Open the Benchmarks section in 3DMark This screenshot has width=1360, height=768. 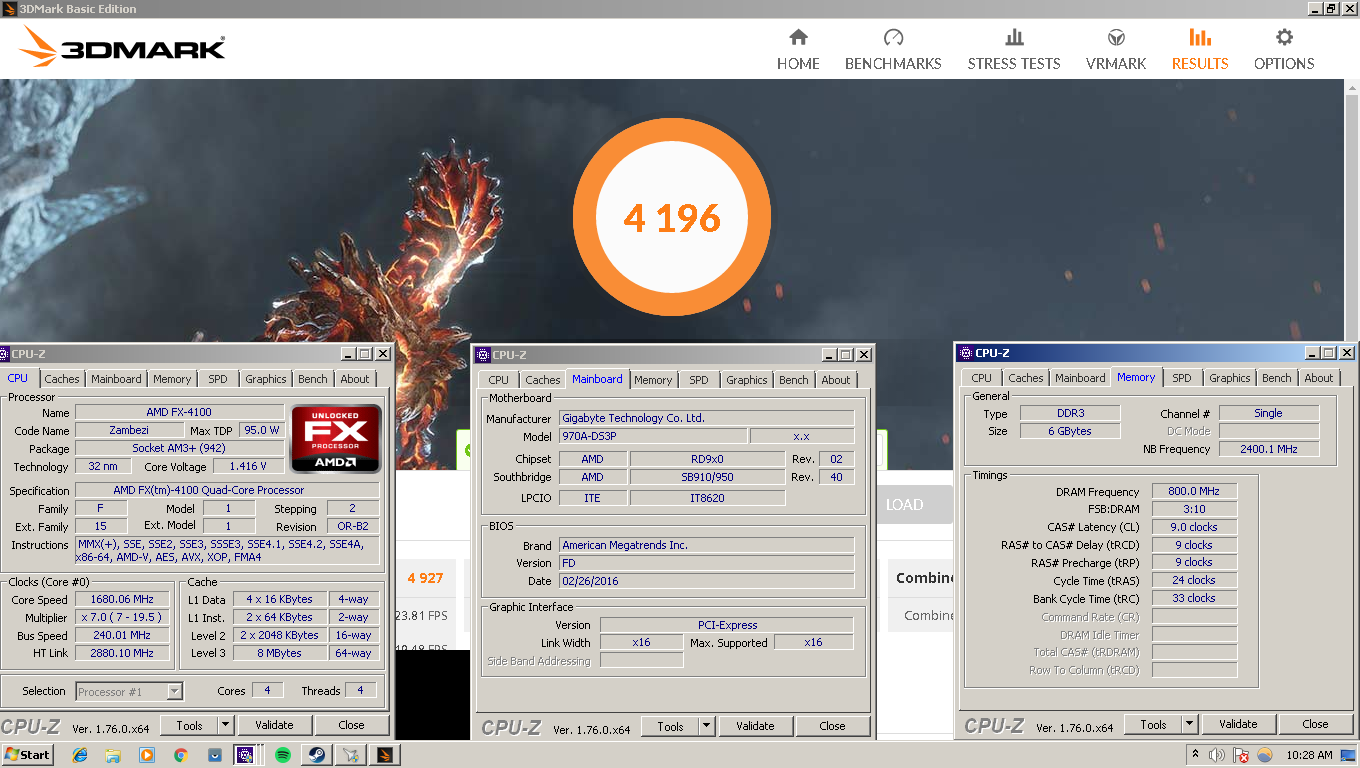tap(893, 50)
